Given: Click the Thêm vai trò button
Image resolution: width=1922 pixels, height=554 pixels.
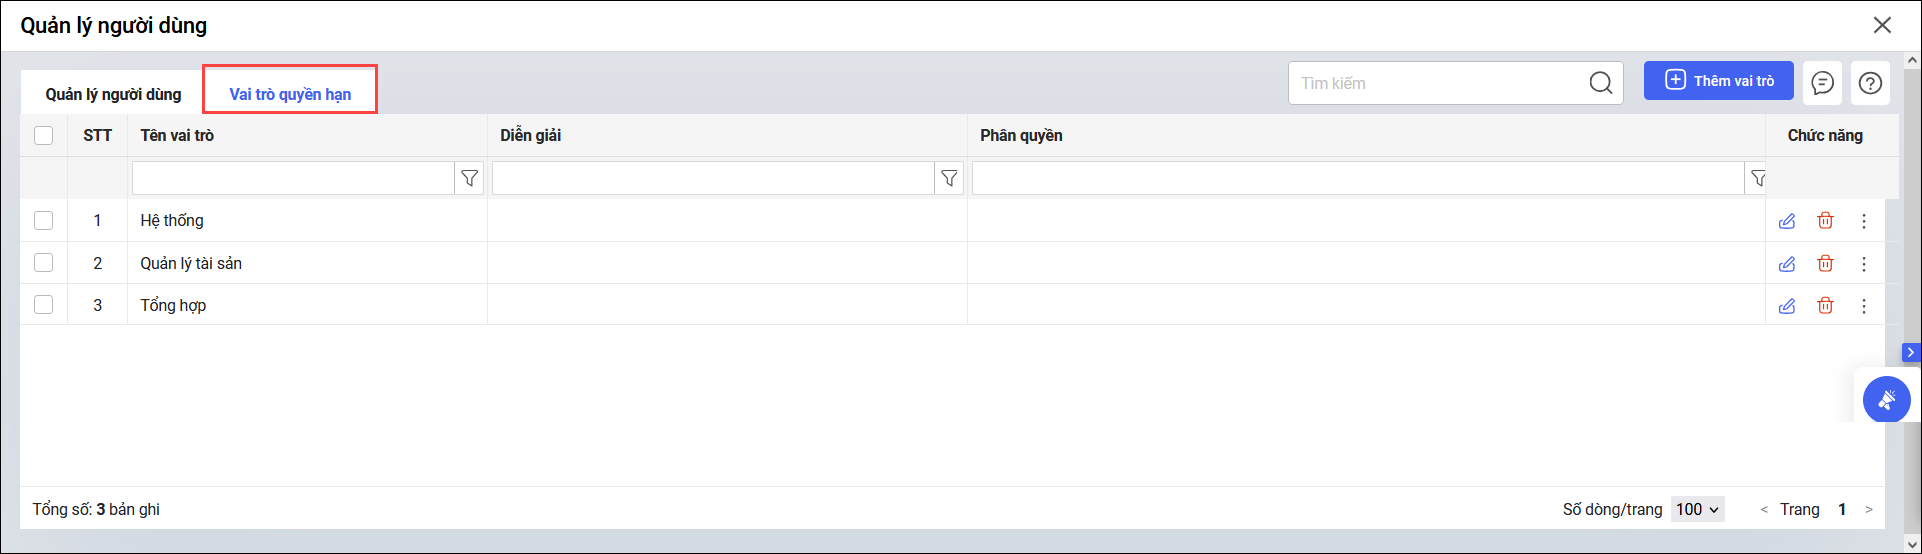Looking at the screenshot, I should (1718, 81).
